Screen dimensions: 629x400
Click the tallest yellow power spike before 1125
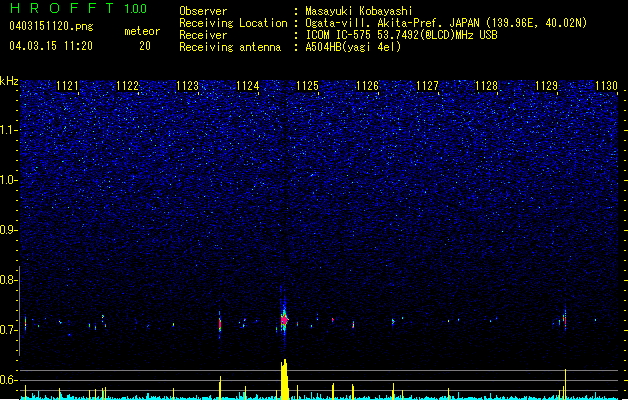(x=284, y=379)
